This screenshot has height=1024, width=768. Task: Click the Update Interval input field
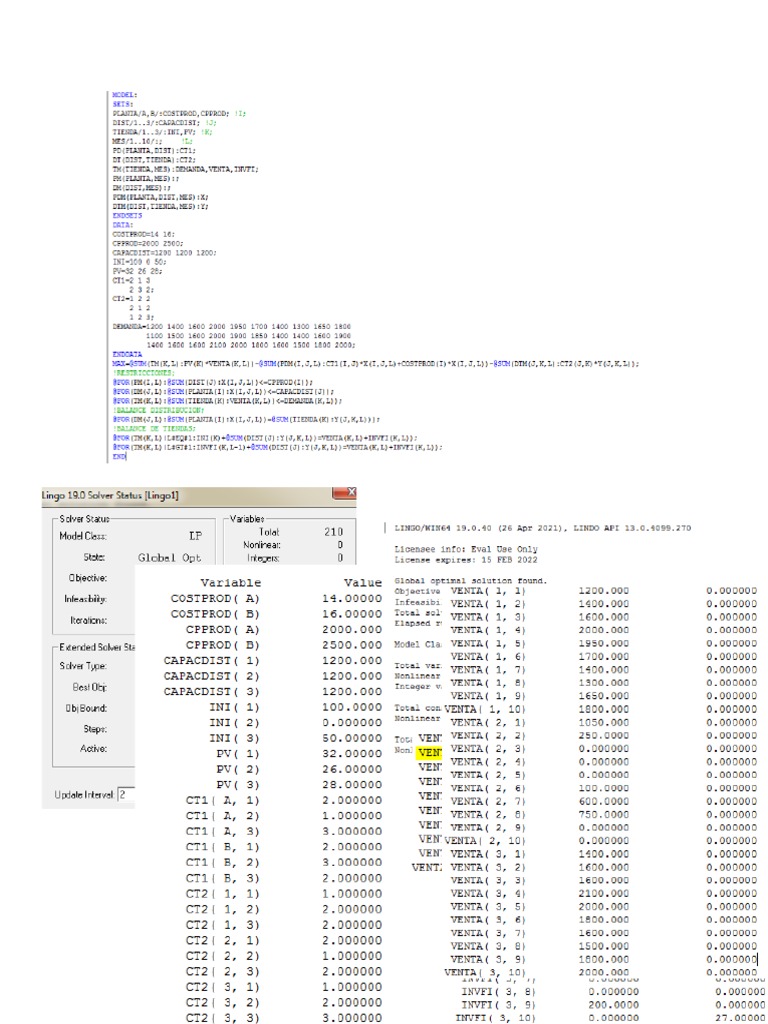point(125,795)
